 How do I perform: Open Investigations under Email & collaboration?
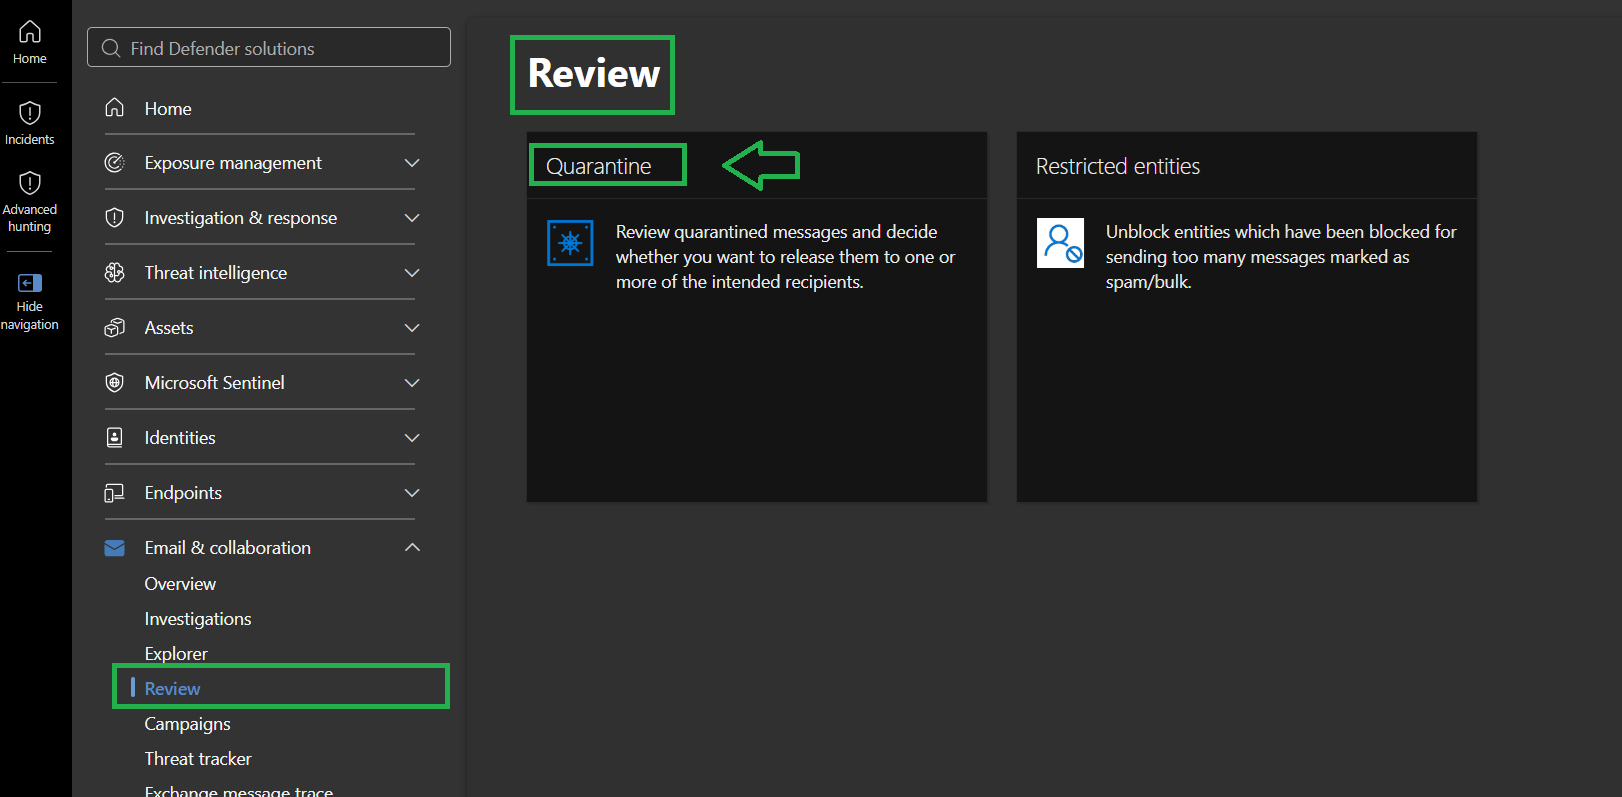tap(198, 619)
